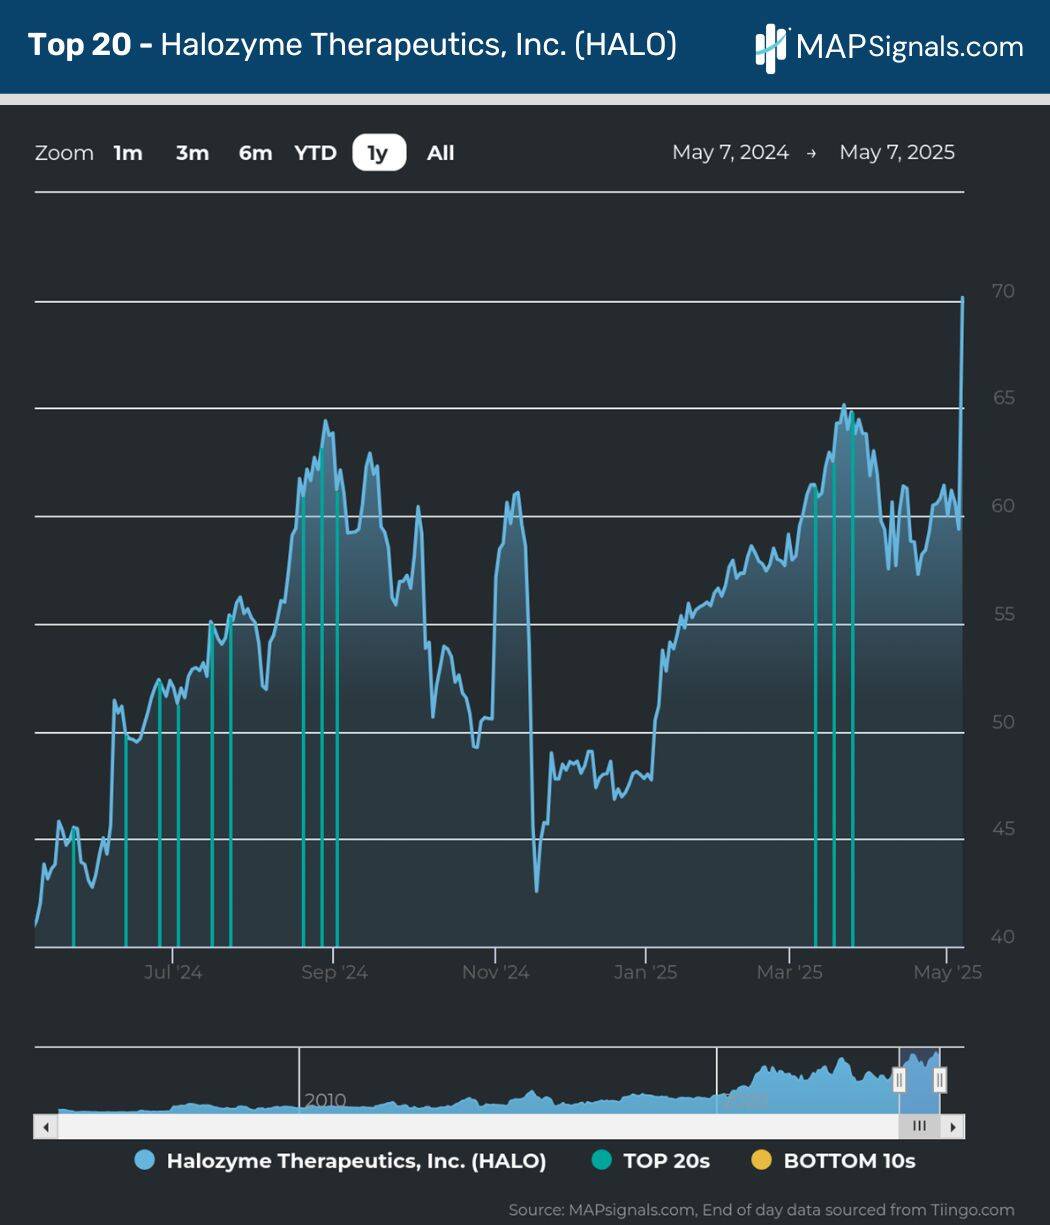The image size is (1050, 1225).
Task: Select the 1y zoom range
Action: click(379, 153)
